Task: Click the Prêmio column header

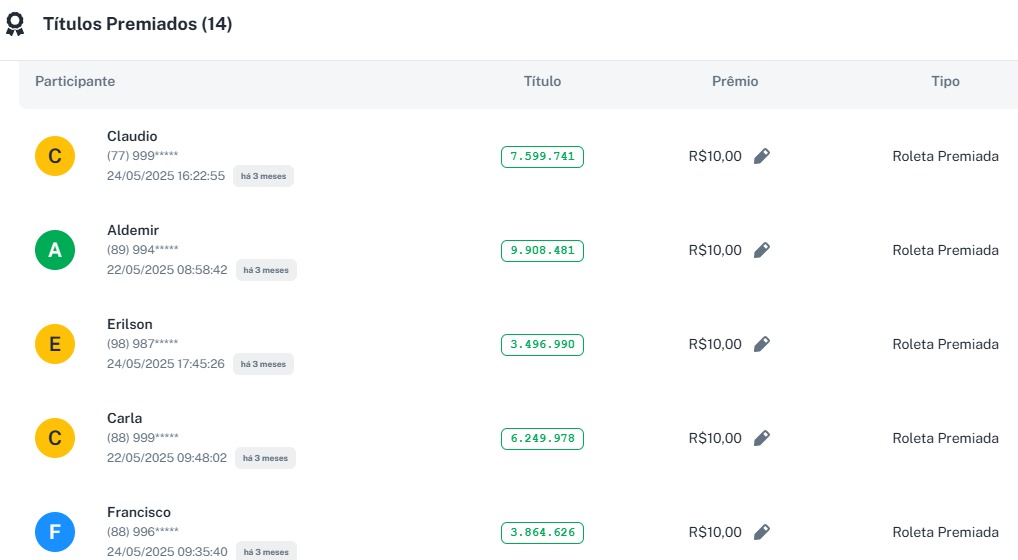Action: [x=735, y=81]
